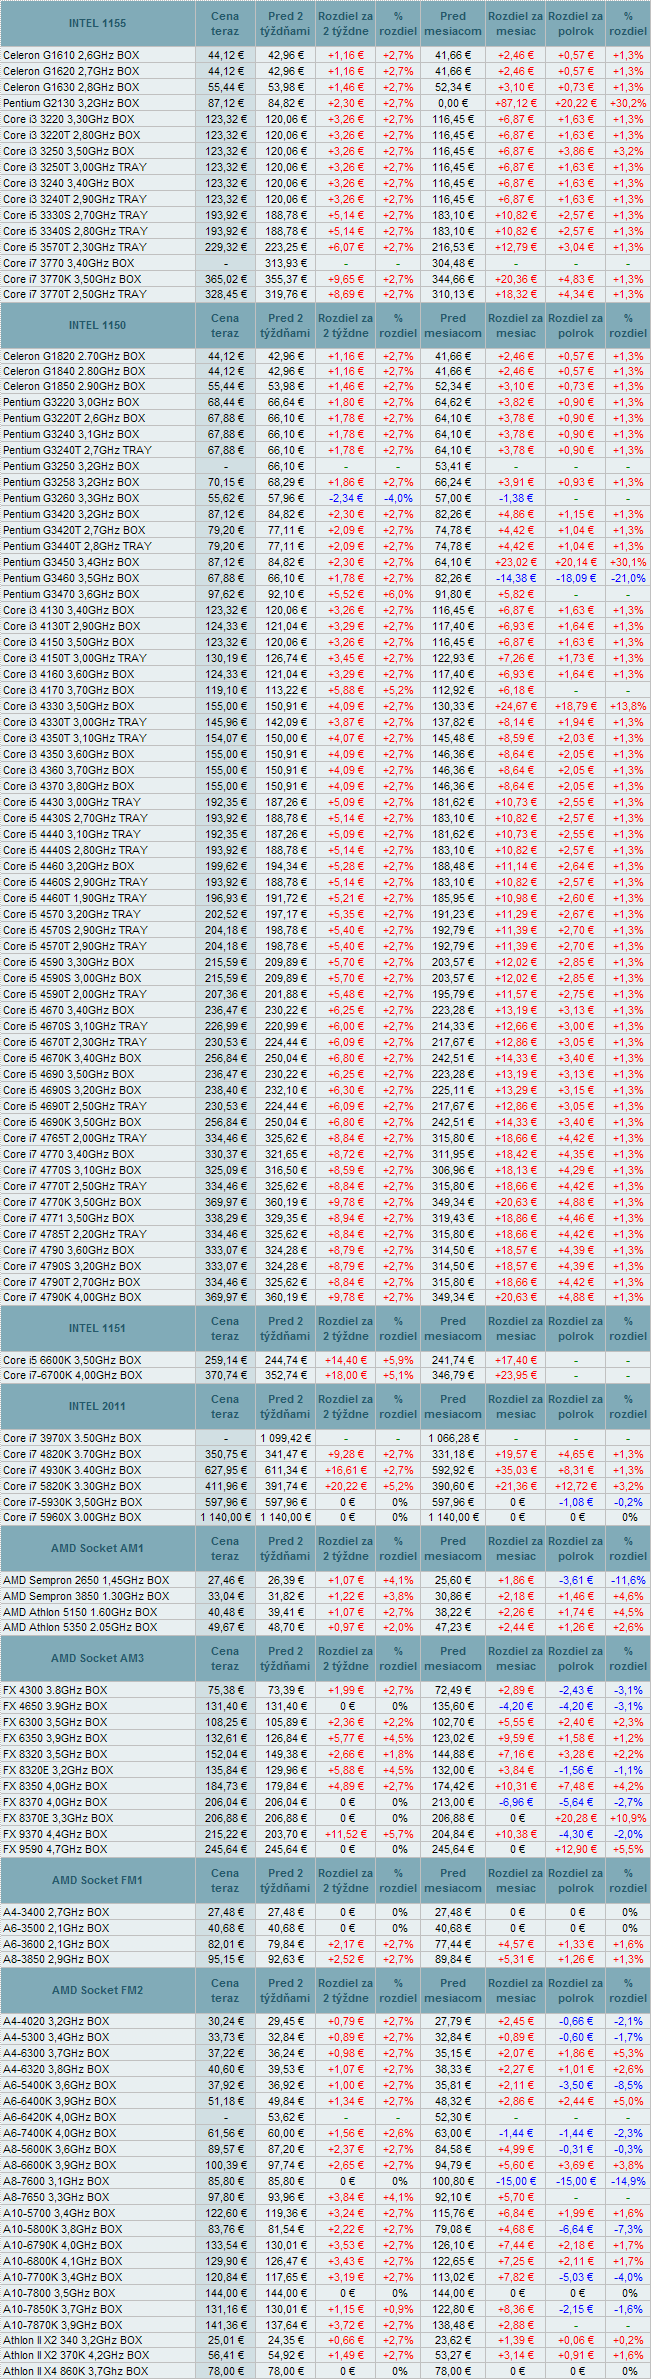Viewport: 651px width, 2379px height.
Task: Click the FX 9590 4,7GHz BOX name
Action: [x=55, y=1849]
